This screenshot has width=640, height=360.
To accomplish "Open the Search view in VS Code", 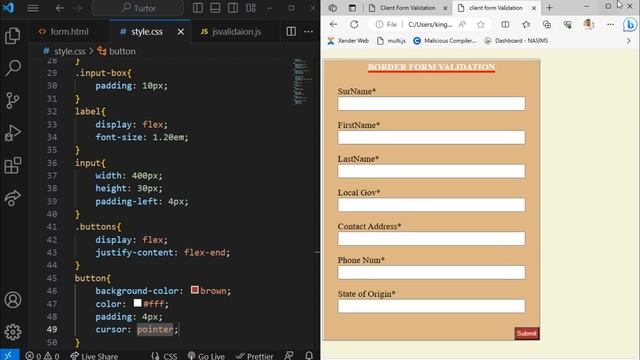I will (x=13, y=68).
